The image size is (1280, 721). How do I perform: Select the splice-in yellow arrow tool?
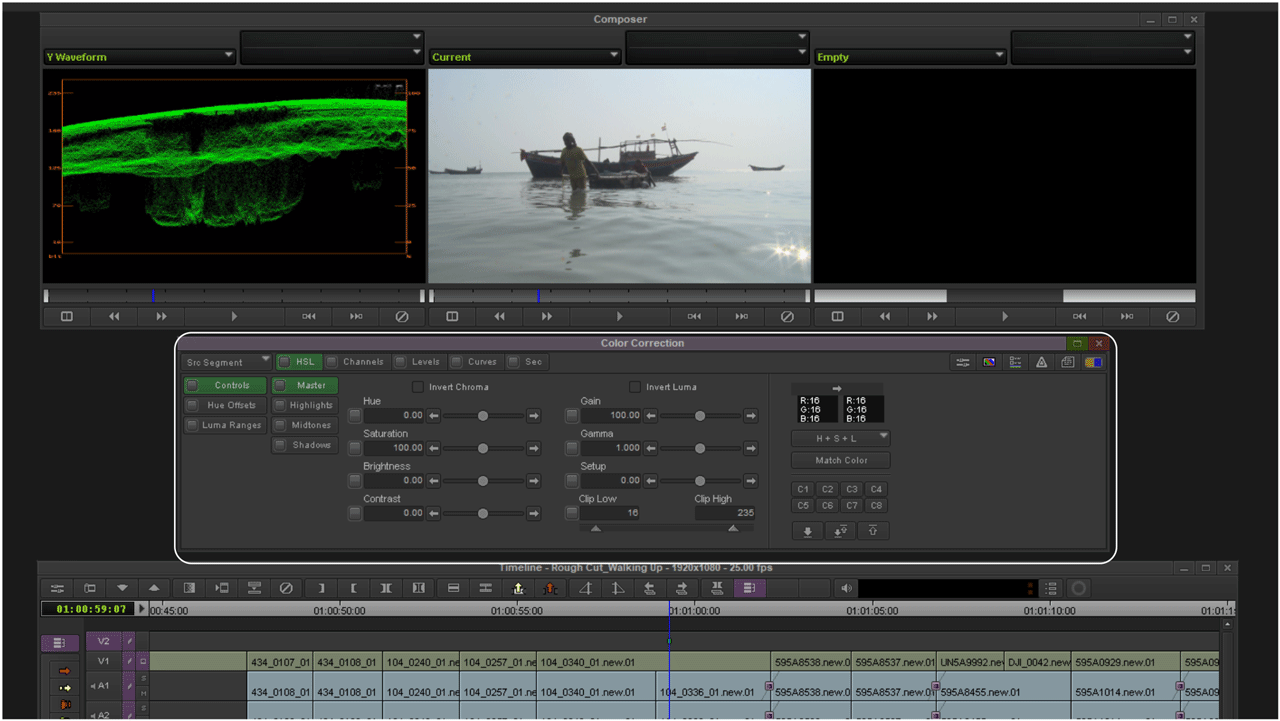[x=517, y=588]
